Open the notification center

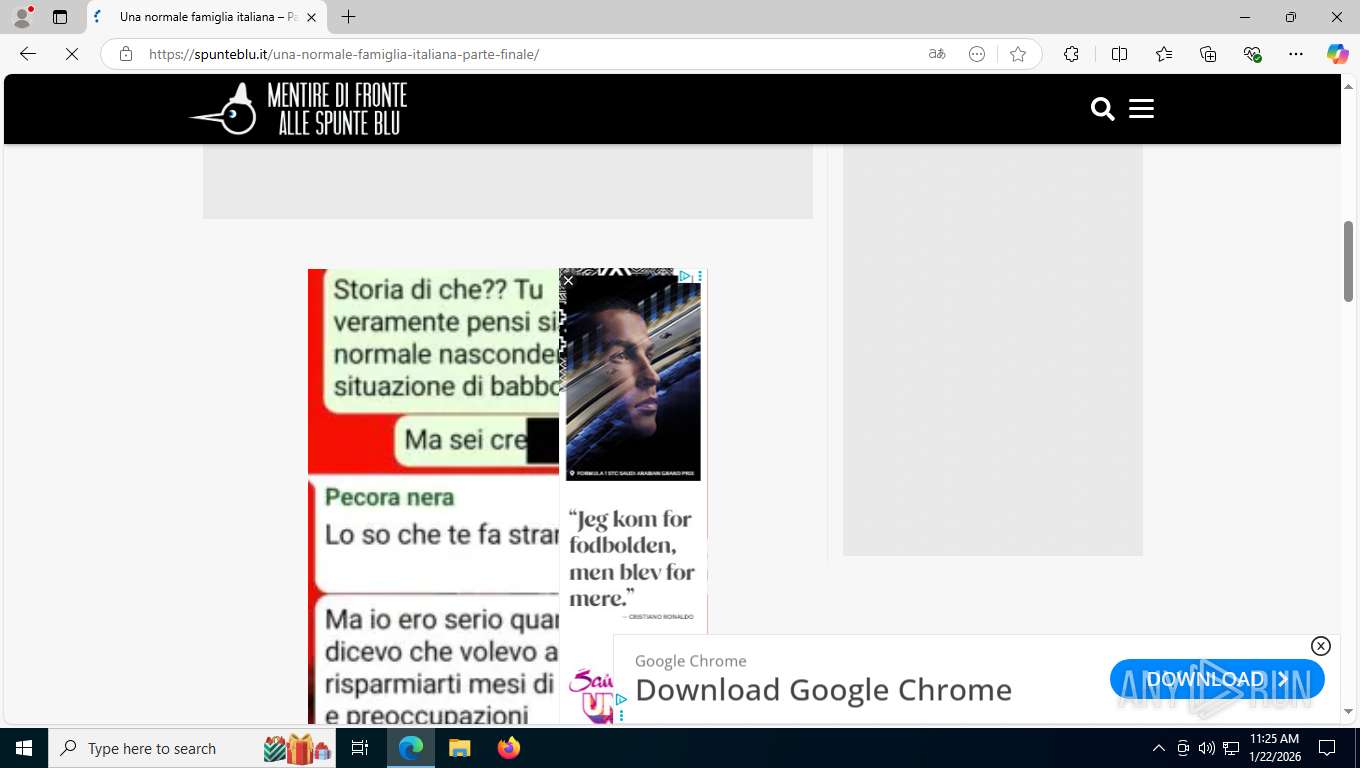(x=1327, y=748)
